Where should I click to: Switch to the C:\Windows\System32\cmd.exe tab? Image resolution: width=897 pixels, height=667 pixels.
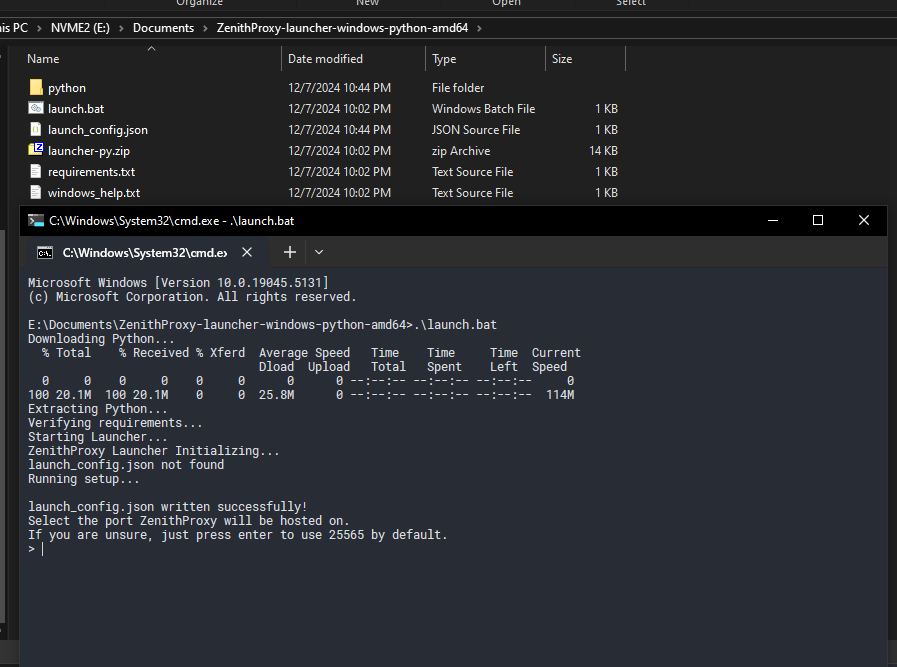click(x=140, y=252)
